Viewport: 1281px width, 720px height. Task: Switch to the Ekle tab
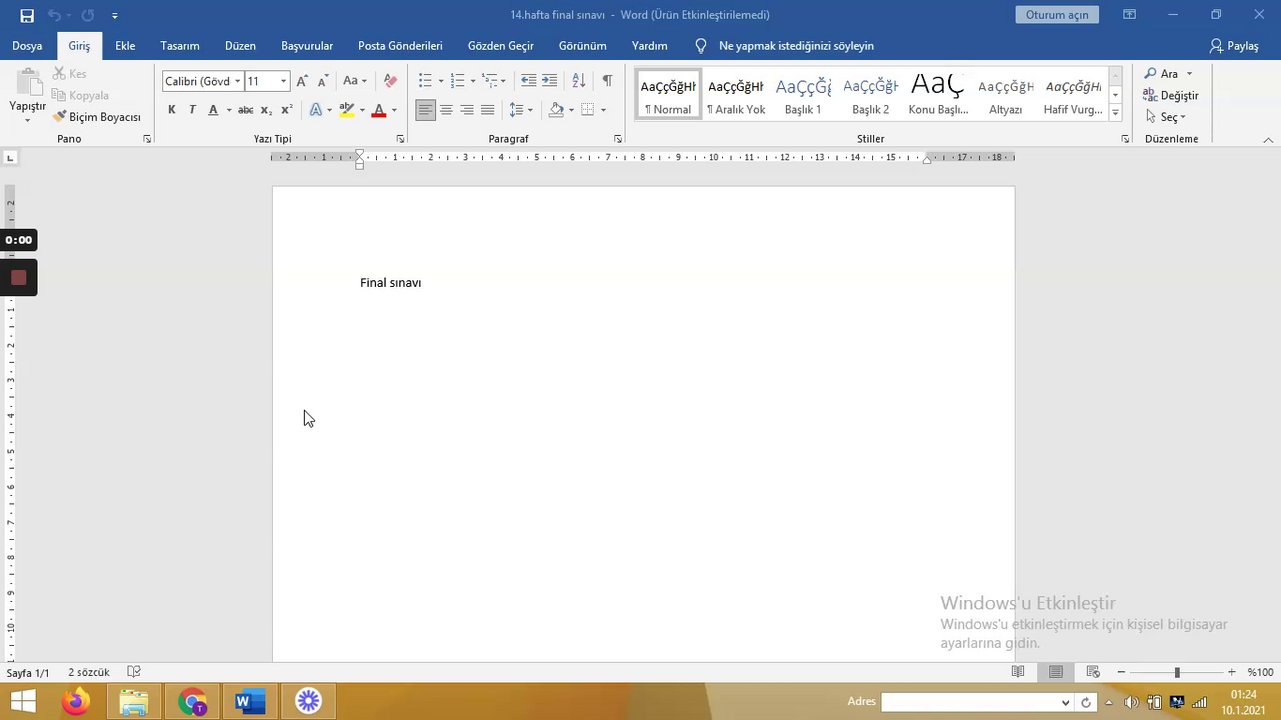[125, 46]
